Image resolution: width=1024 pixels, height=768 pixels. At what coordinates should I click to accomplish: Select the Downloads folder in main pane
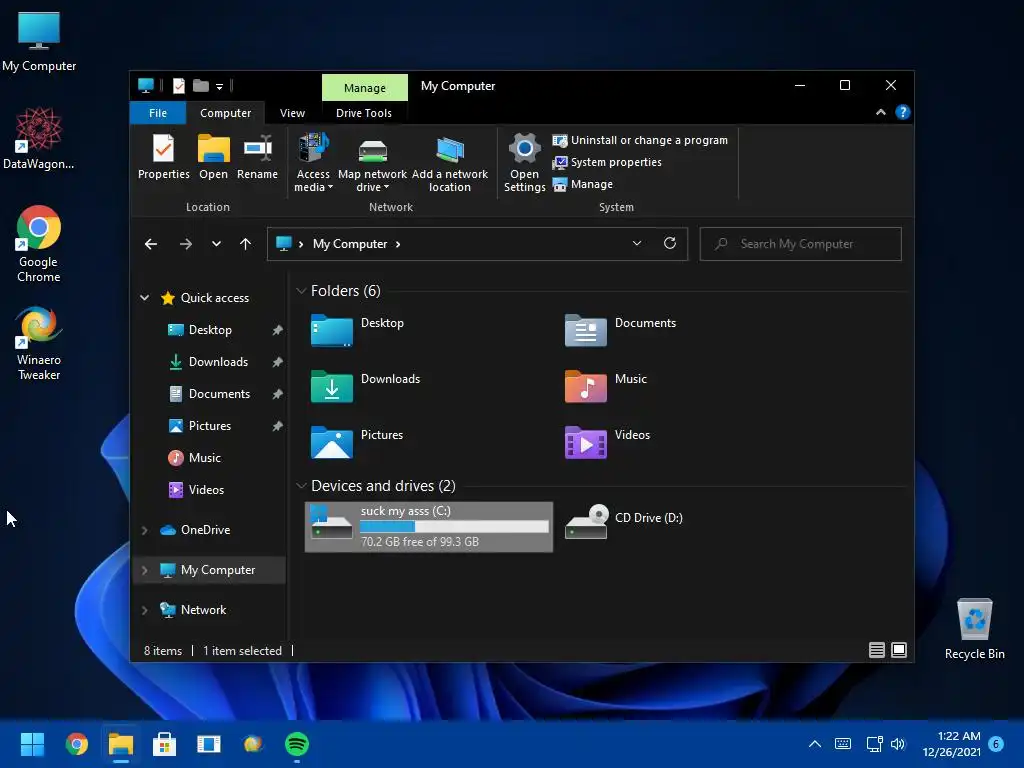click(332, 386)
